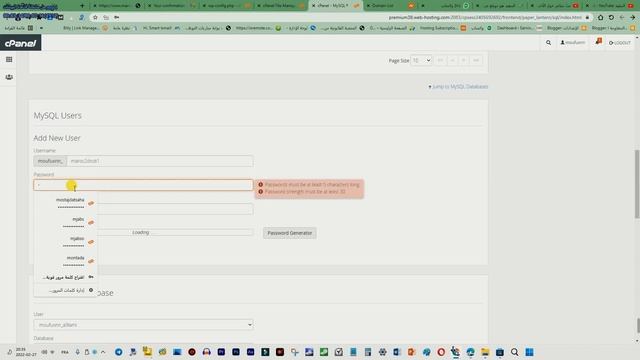Click the Username input field
This screenshot has height=360, width=640.
point(160,161)
